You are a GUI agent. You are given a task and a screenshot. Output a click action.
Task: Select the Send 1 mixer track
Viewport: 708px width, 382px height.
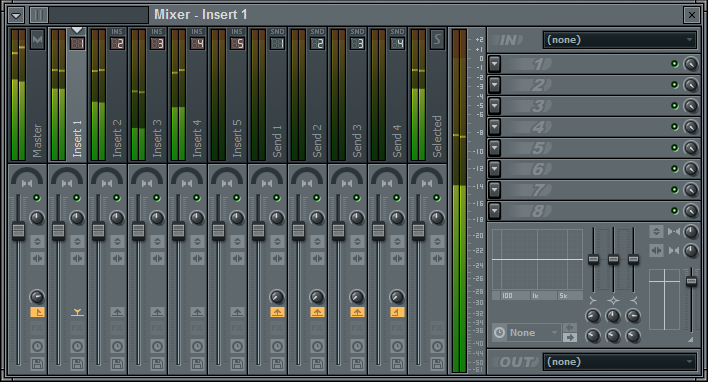click(267, 95)
